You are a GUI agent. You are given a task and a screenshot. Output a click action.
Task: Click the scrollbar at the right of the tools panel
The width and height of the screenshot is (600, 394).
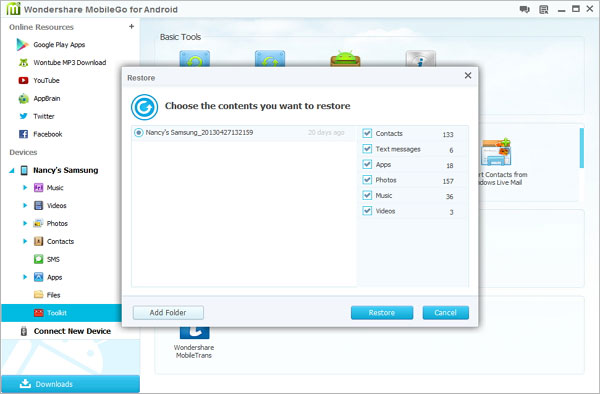point(582,148)
